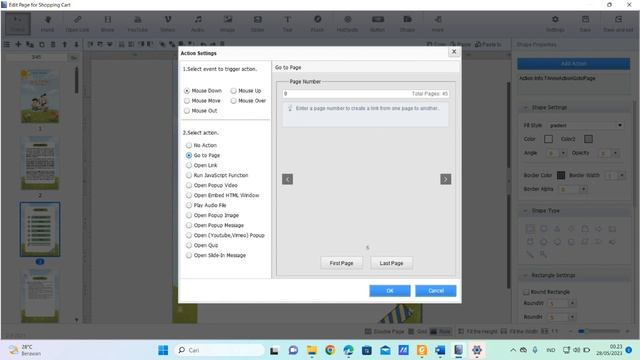Choose the Open Quiz action
The height and width of the screenshot is (360, 640).
pos(189,245)
